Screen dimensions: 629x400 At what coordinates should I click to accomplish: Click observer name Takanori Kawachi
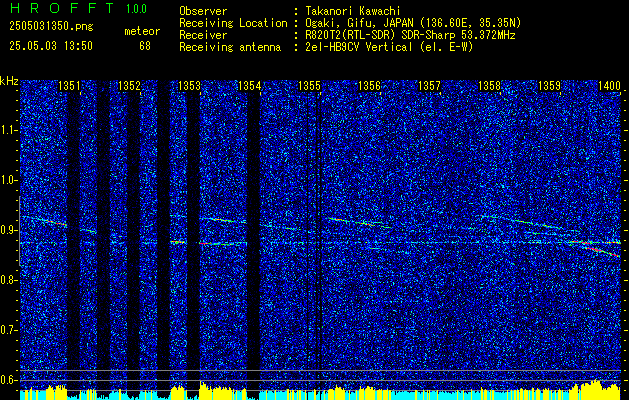(352, 11)
